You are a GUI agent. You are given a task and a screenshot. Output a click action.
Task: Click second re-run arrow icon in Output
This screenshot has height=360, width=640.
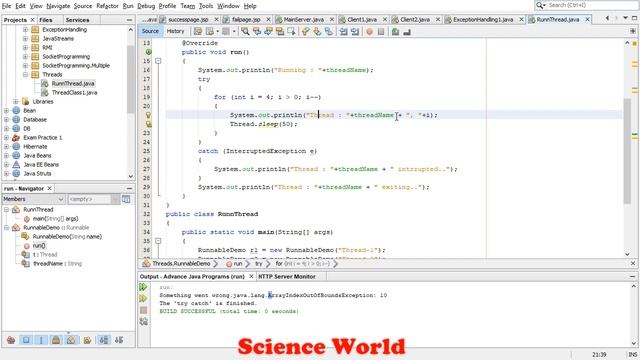(143, 298)
